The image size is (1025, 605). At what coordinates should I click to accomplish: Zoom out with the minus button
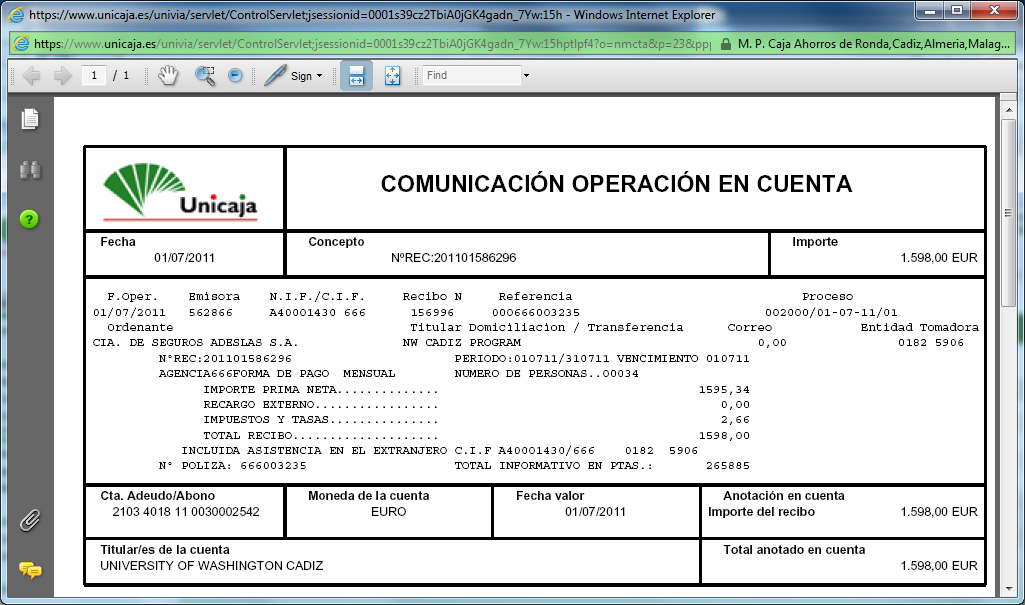(235, 76)
